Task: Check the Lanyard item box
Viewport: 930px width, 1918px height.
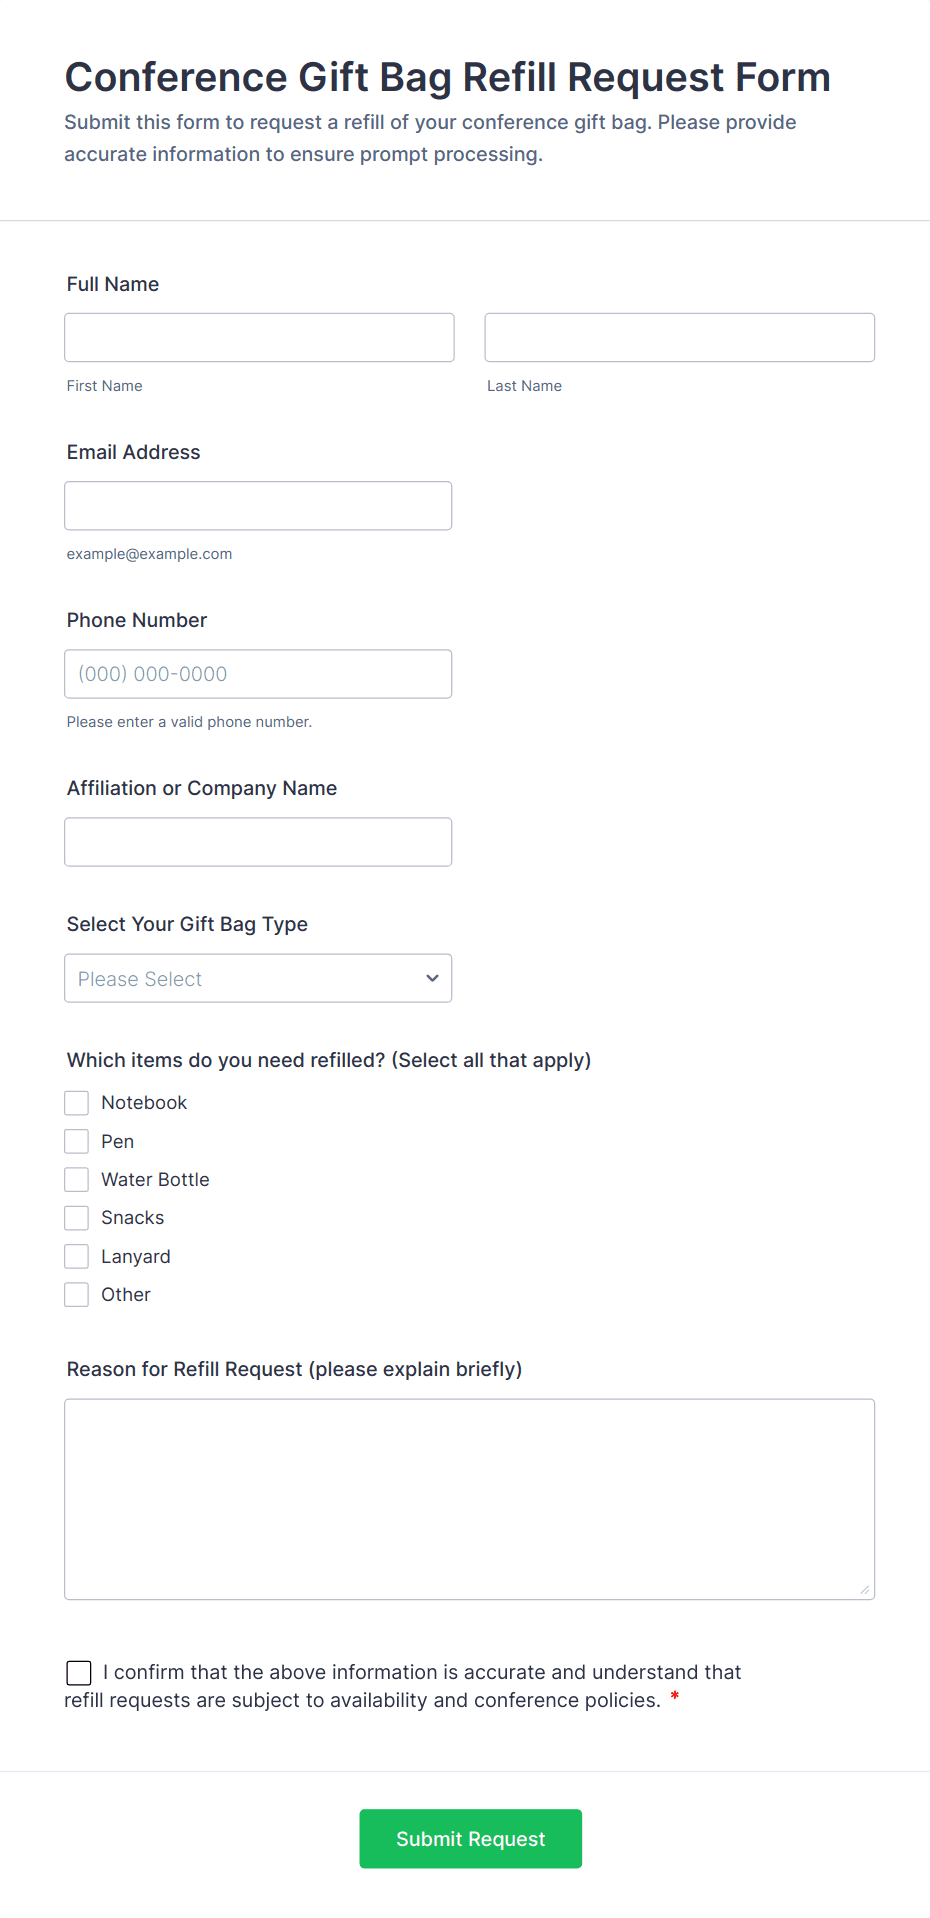Action: click(77, 1256)
